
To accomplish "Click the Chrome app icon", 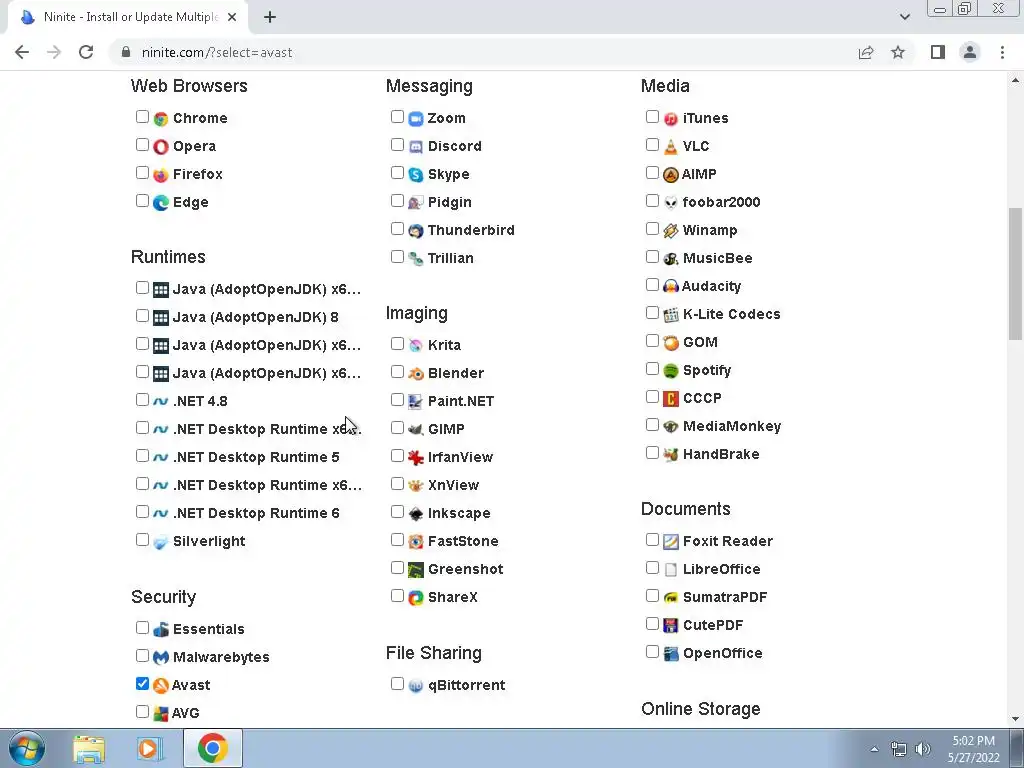I will click(161, 119).
